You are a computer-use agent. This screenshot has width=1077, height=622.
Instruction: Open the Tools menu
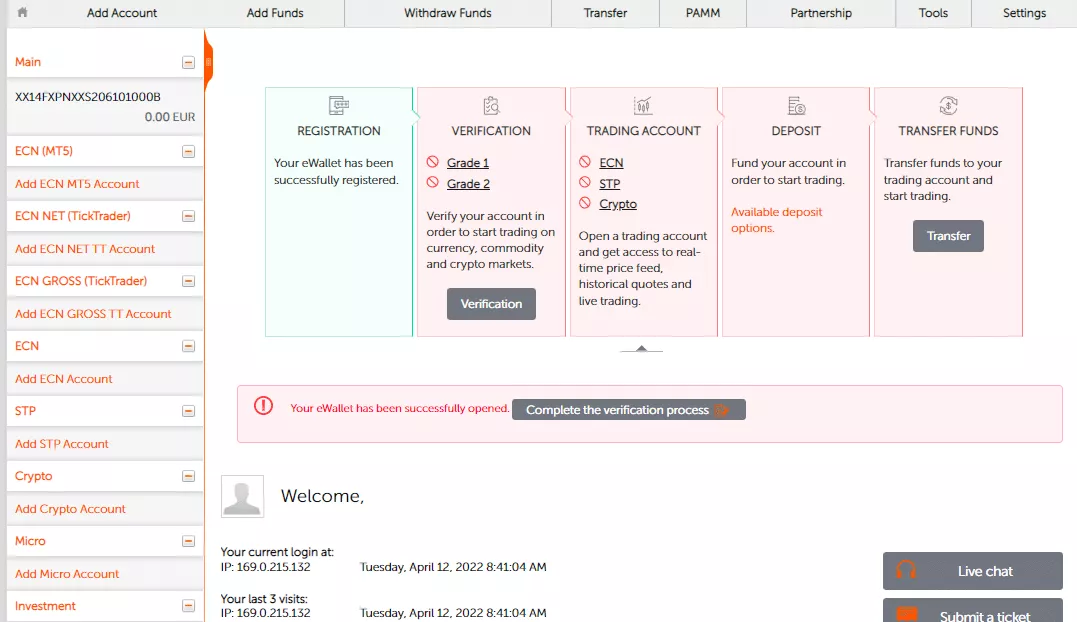pyautogui.click(x=933, y=13)
